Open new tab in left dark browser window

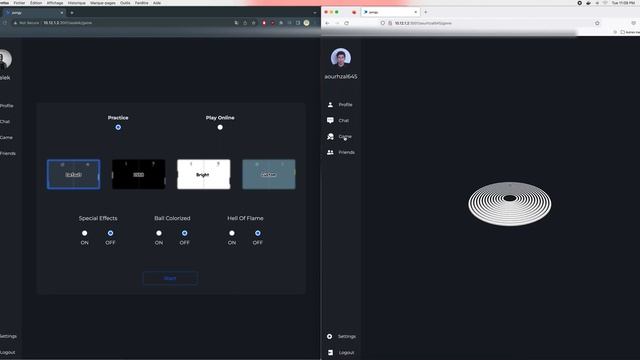[x=72, y=13]
